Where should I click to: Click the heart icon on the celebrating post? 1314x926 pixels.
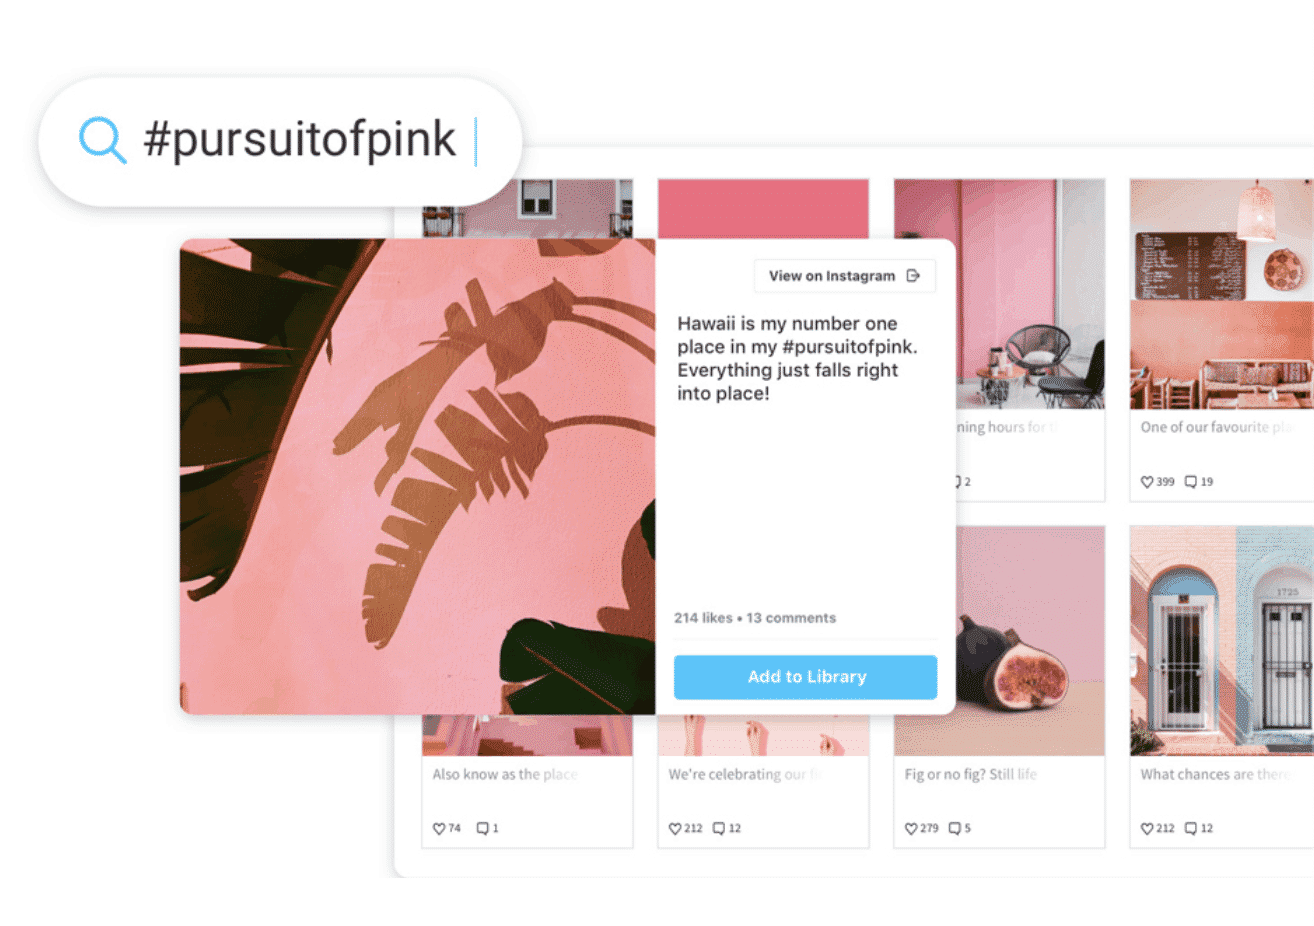(675, 829)
